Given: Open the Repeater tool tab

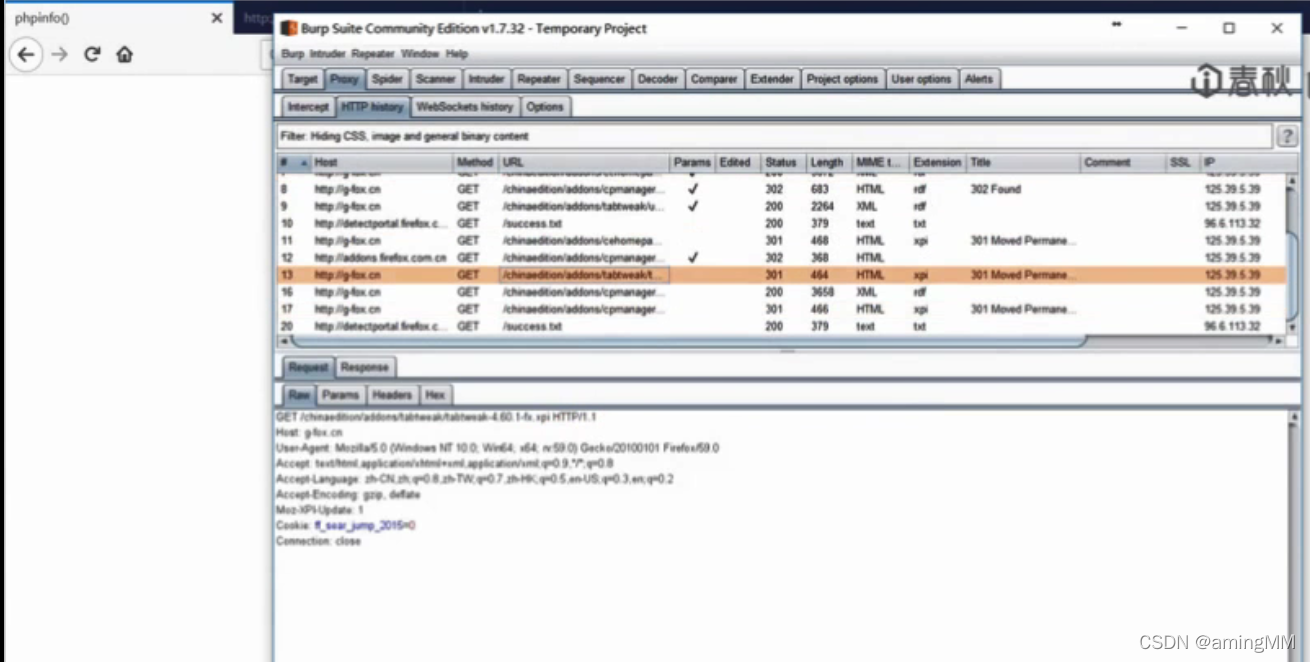Looking at the screenshot, I should (x=539, y=79).
